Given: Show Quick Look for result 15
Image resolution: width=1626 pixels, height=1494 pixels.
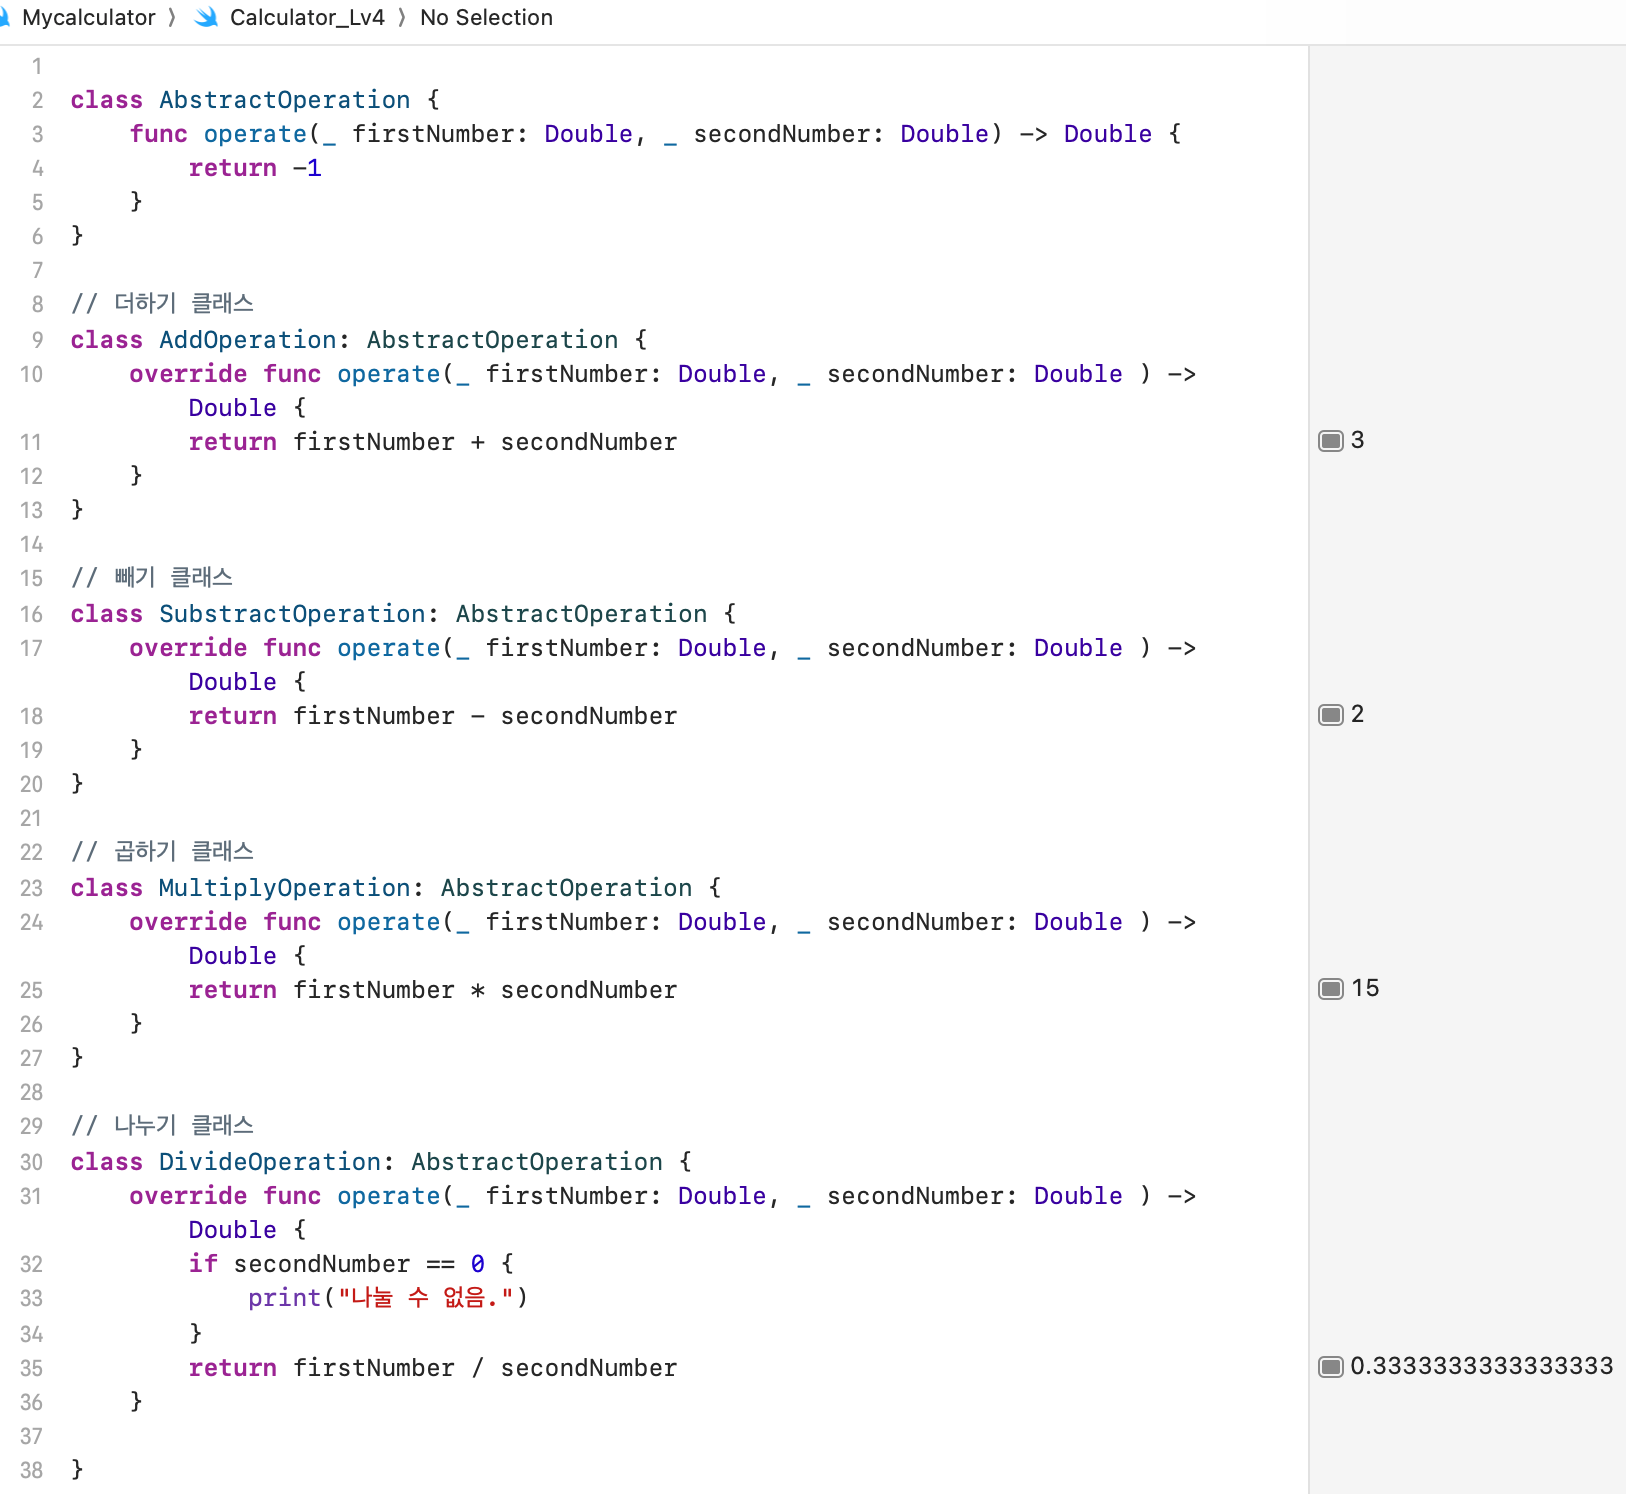Looking at the screenshot, I should (x=1330, y=989).
